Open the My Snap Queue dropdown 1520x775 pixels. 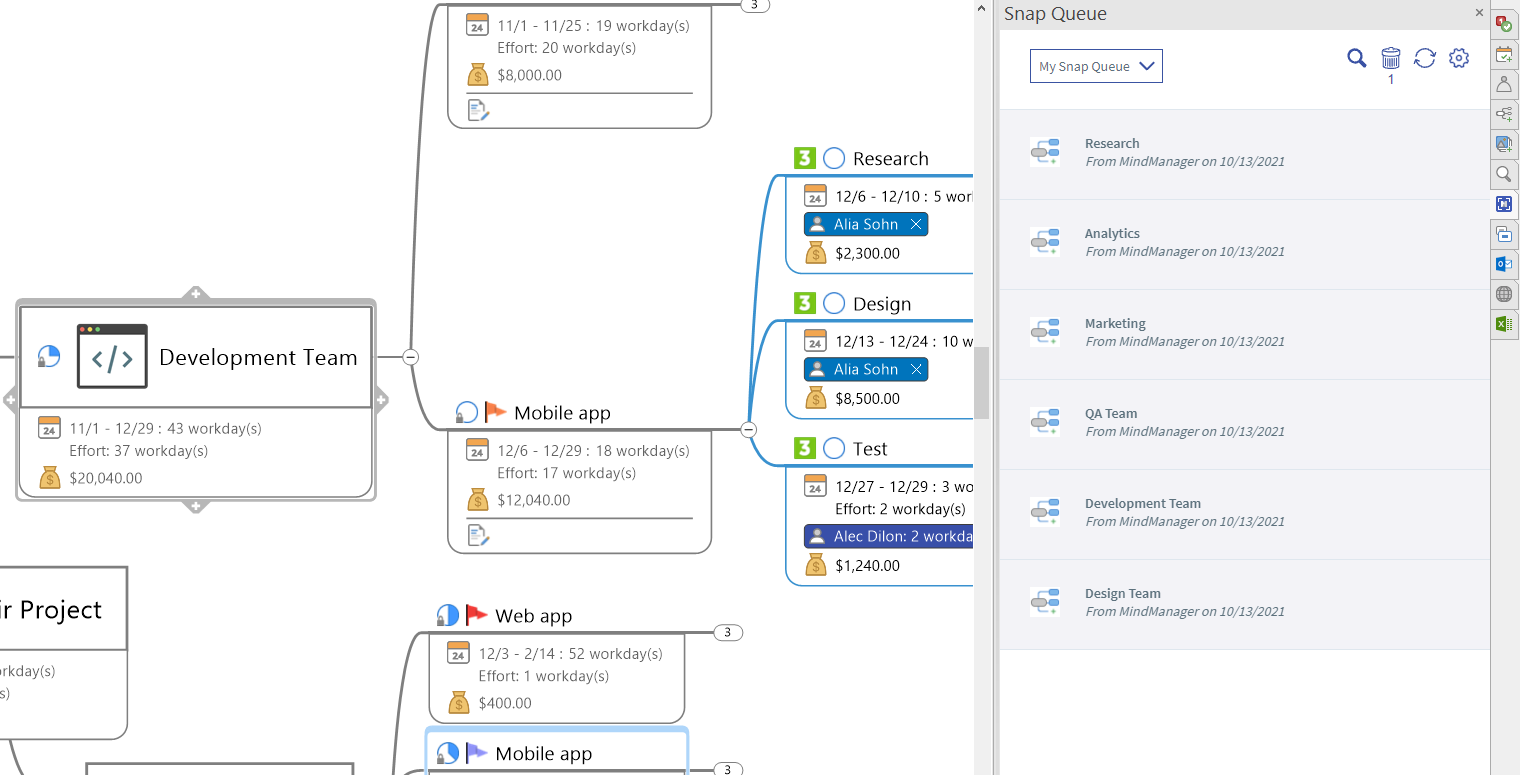(1096, 66)
